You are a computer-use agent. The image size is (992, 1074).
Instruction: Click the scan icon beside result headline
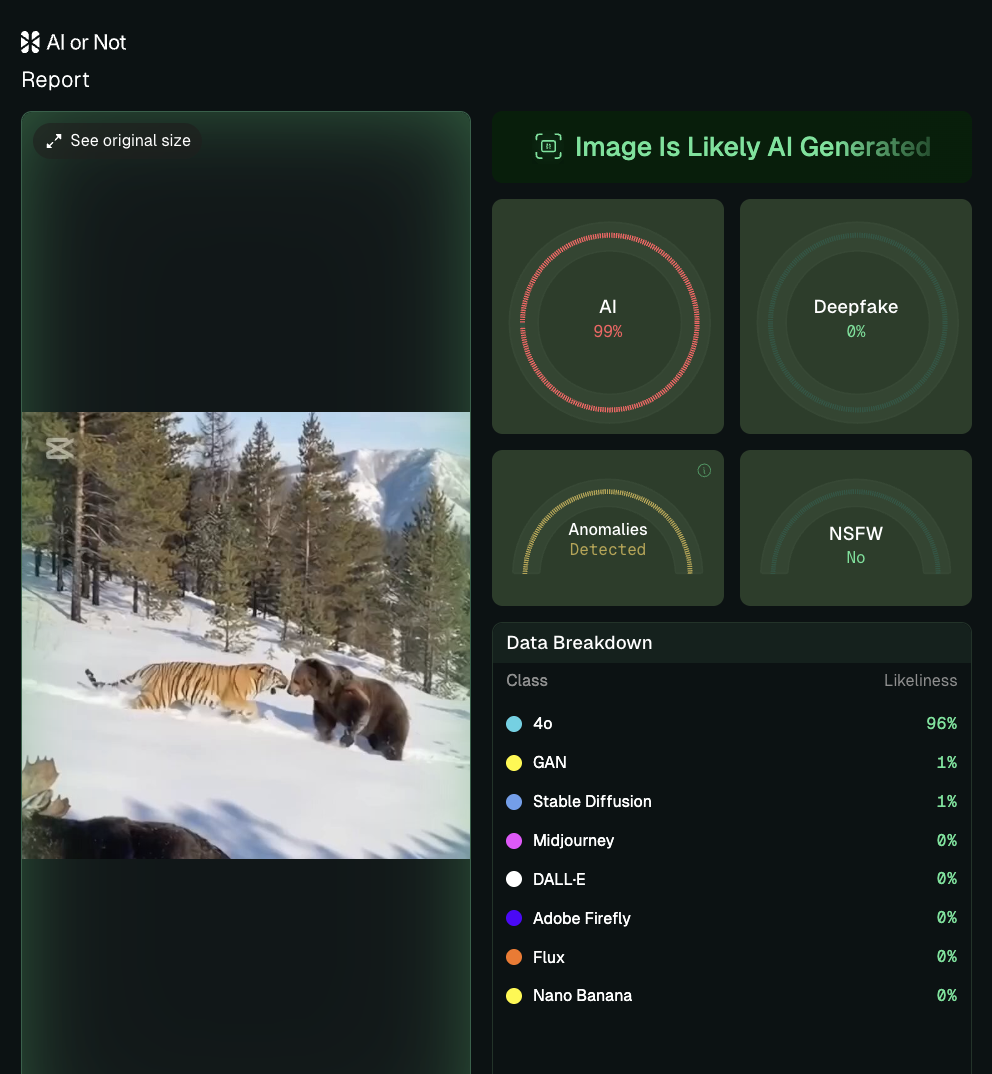click(x=548, y=147)
